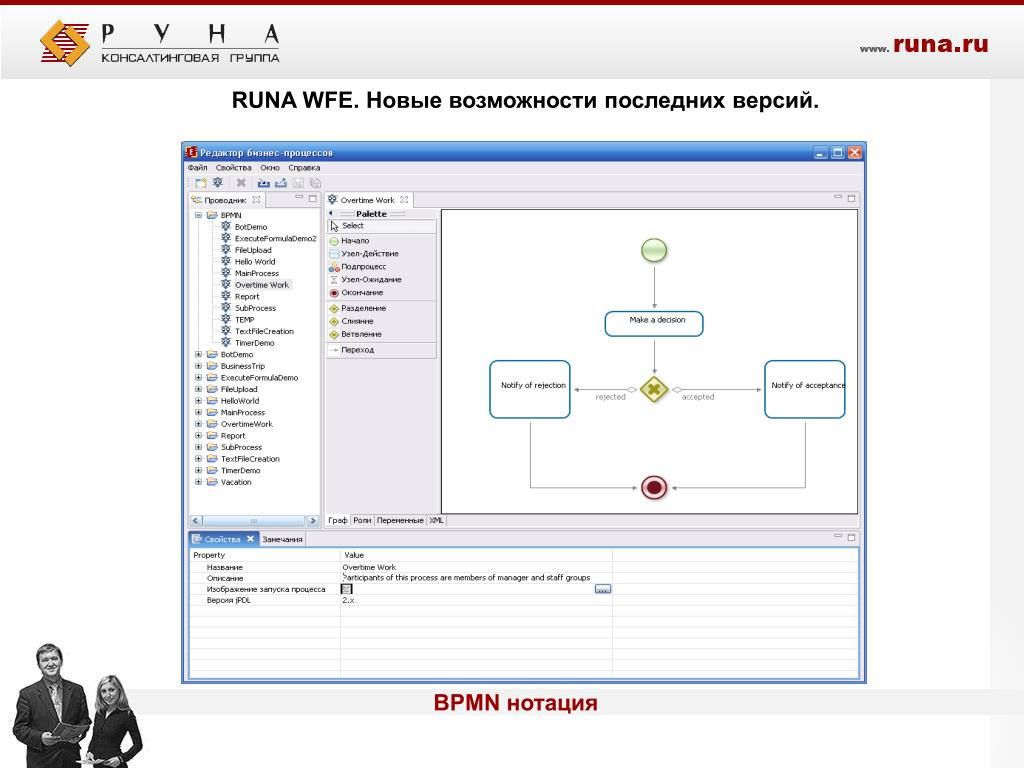Screen dimensions: 1024x768
Task: Expand the ExecuteFormulaDemo folder
Action: coord(199,377)
